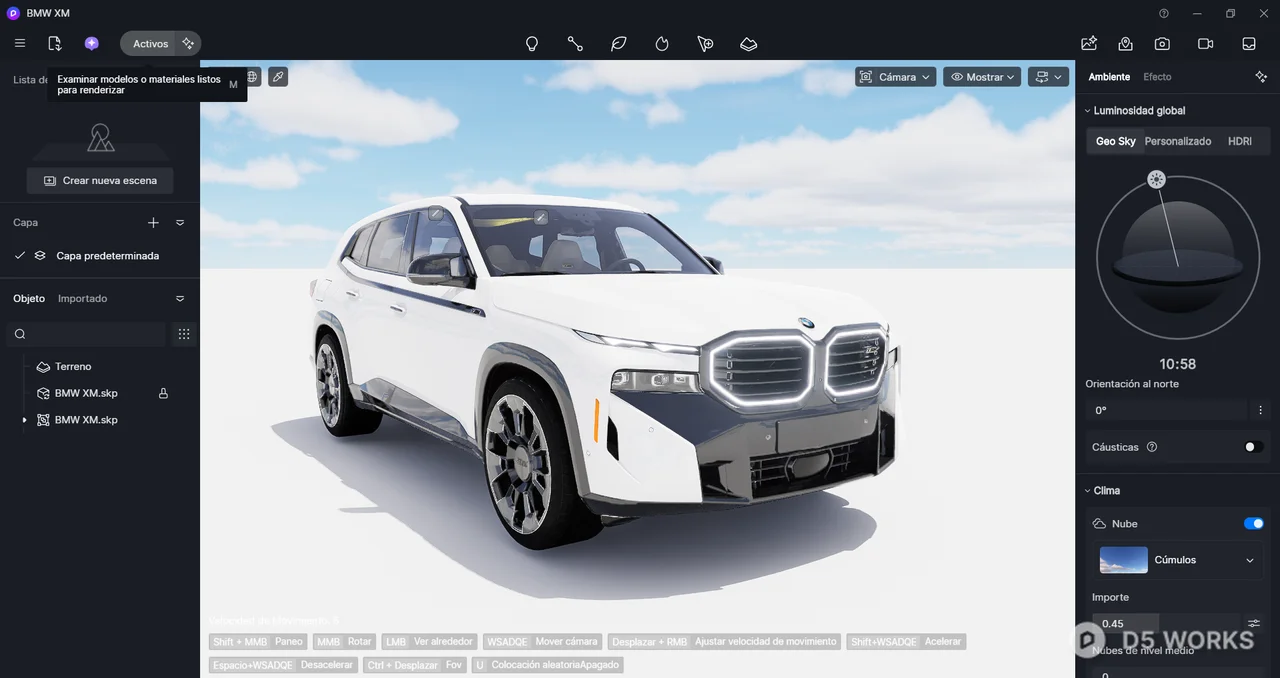The width and height of the screenshot is (1280, 678).
Task: Select the leaf vegetation tool
Action: (x=619, y=44)
